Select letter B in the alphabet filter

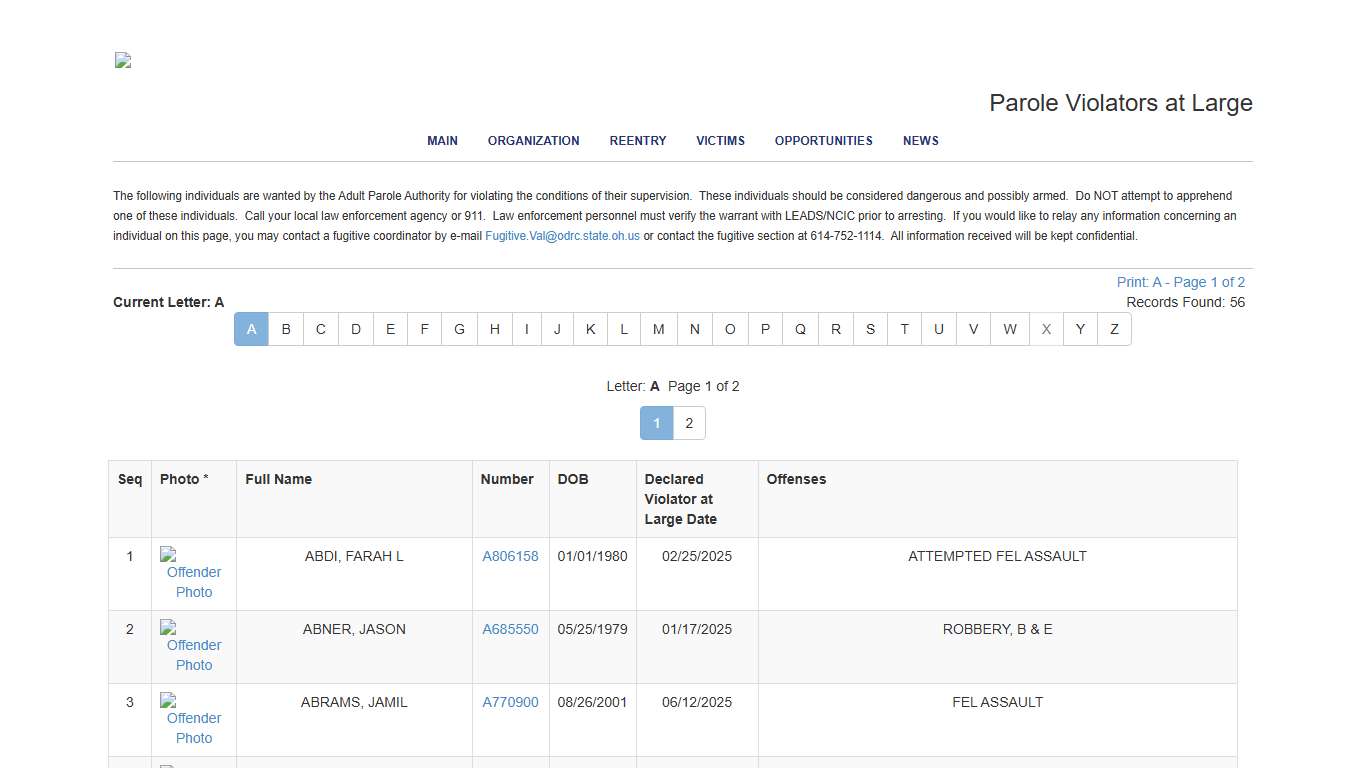click(286, 329)
